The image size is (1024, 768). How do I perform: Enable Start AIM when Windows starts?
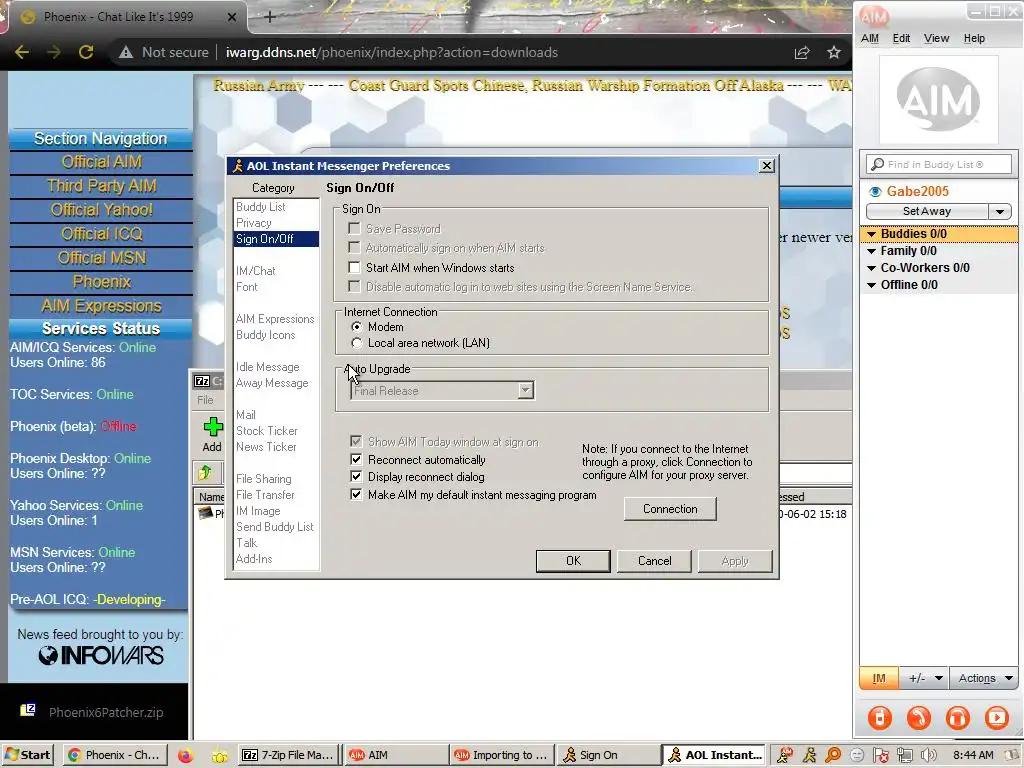(x=355, y=267)
